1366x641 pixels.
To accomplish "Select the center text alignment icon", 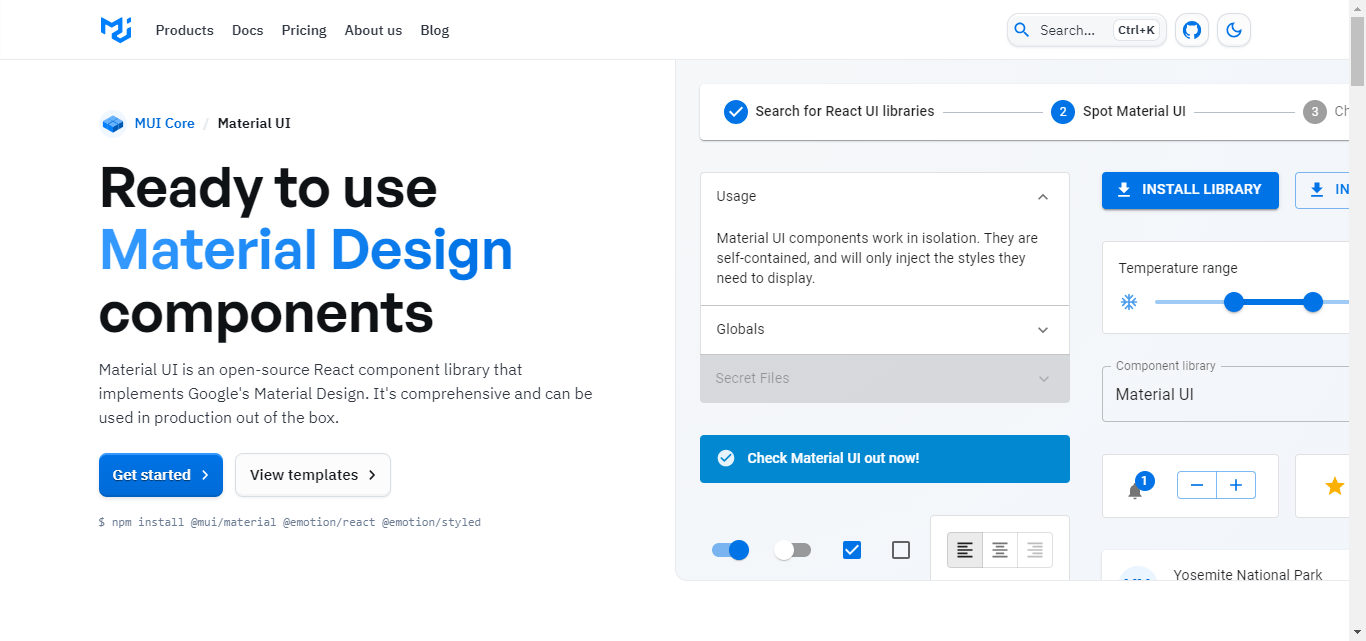I will point(1000,550).
